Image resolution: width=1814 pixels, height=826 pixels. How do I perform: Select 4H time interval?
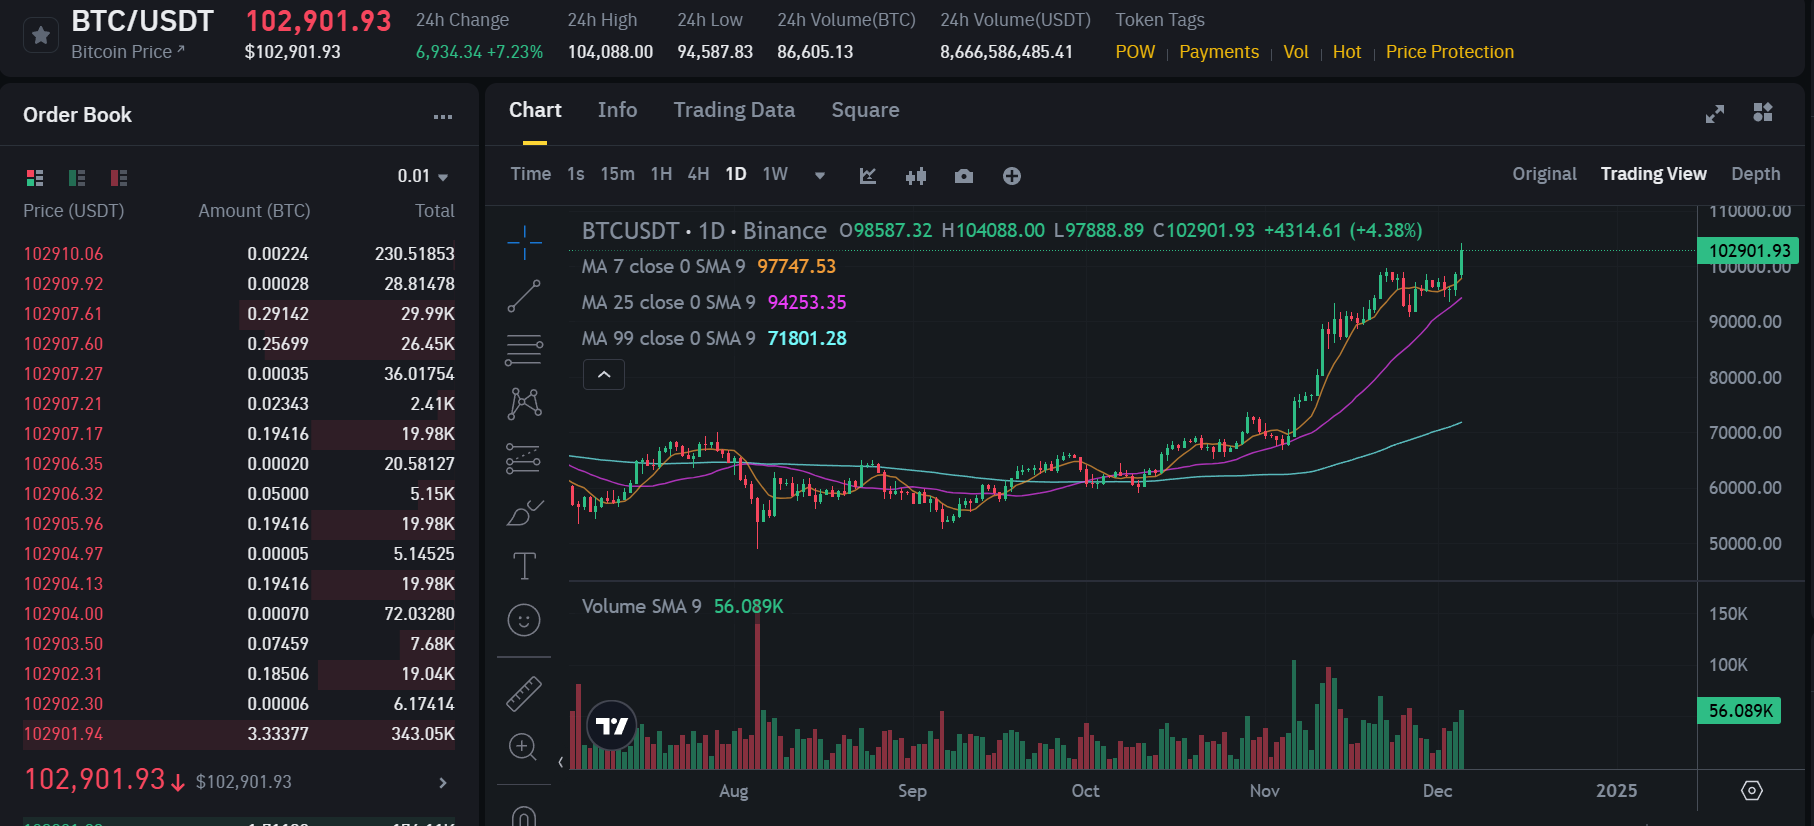698,174
